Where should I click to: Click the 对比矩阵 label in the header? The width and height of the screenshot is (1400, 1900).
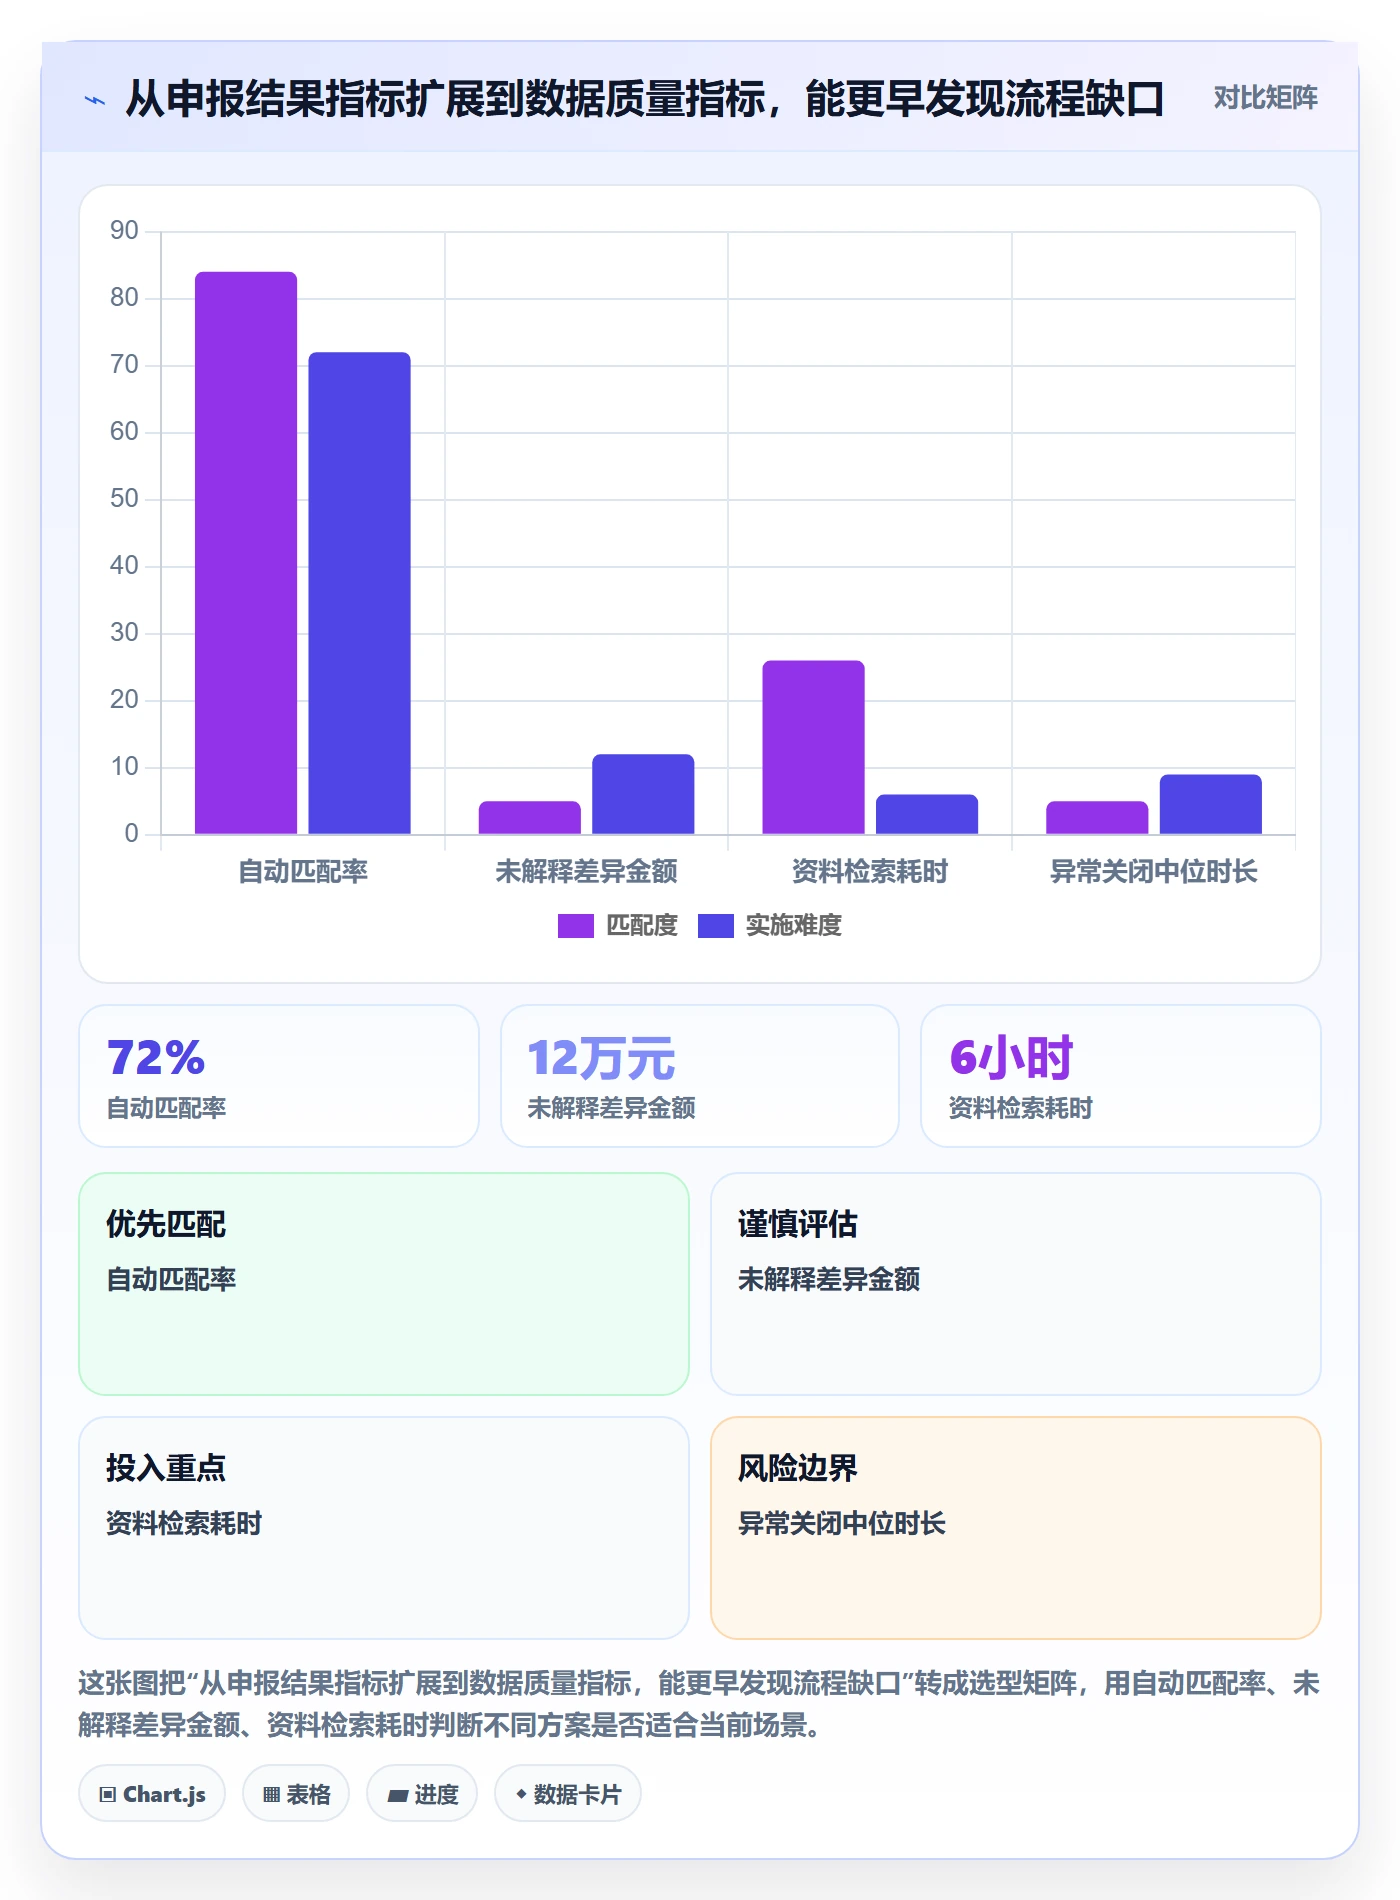1265,98
